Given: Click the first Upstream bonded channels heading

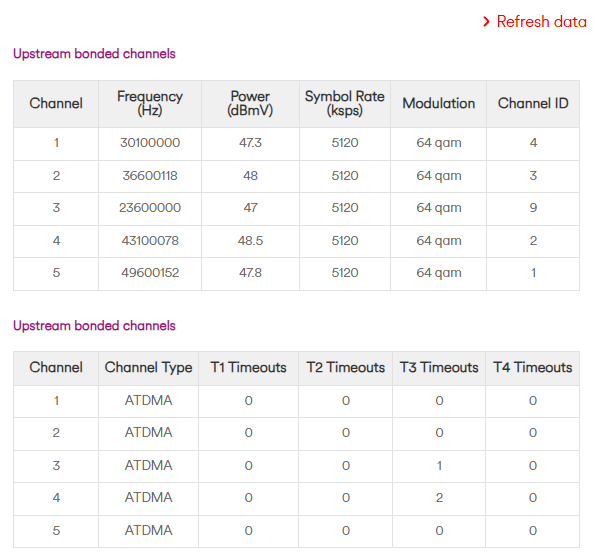Looking at the screenshot, I should pyautogui.click(x=94, y=54).
